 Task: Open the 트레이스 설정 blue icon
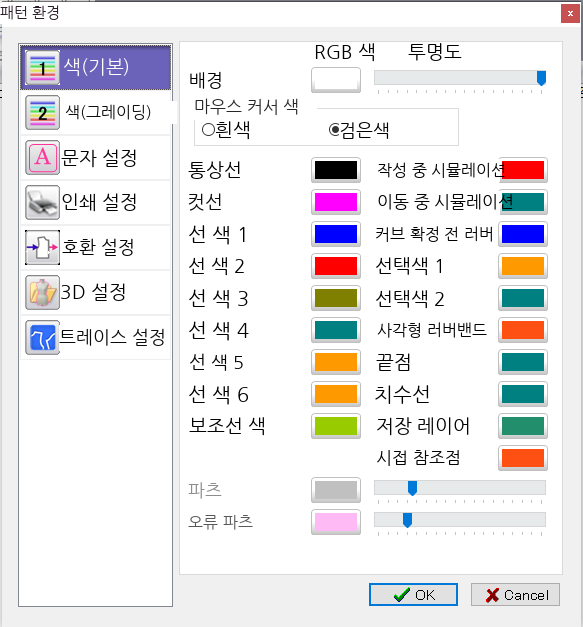(42, 337)
